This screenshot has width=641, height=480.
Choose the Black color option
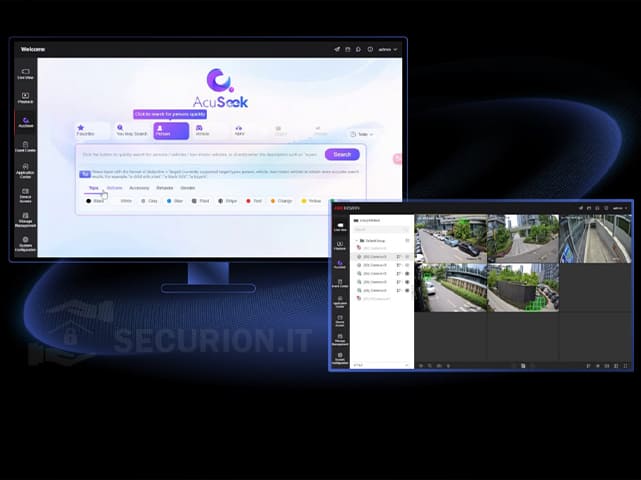(x=95, y=201)
